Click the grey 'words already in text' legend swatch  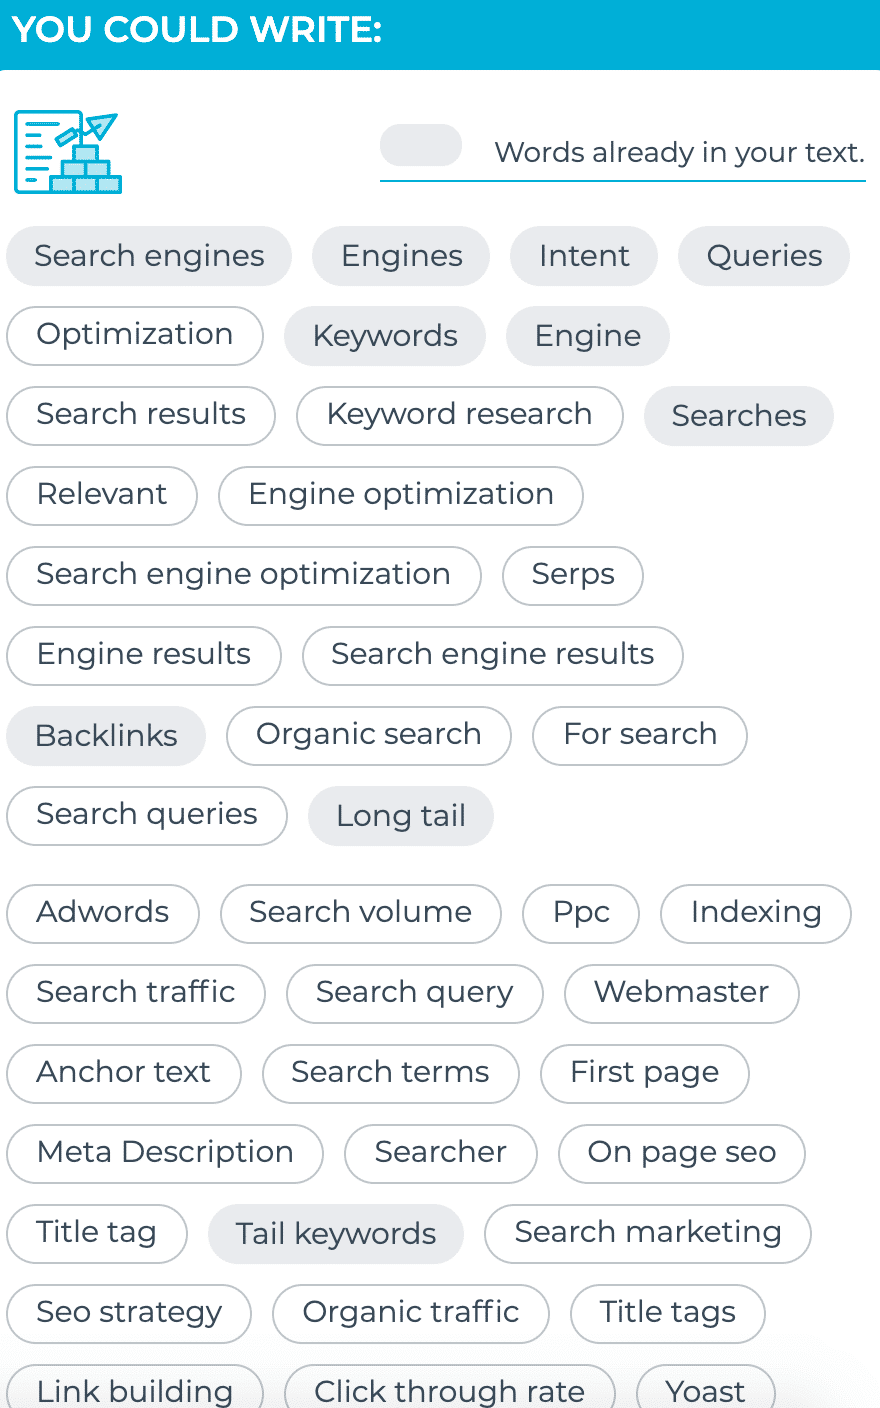click(421, 145)
